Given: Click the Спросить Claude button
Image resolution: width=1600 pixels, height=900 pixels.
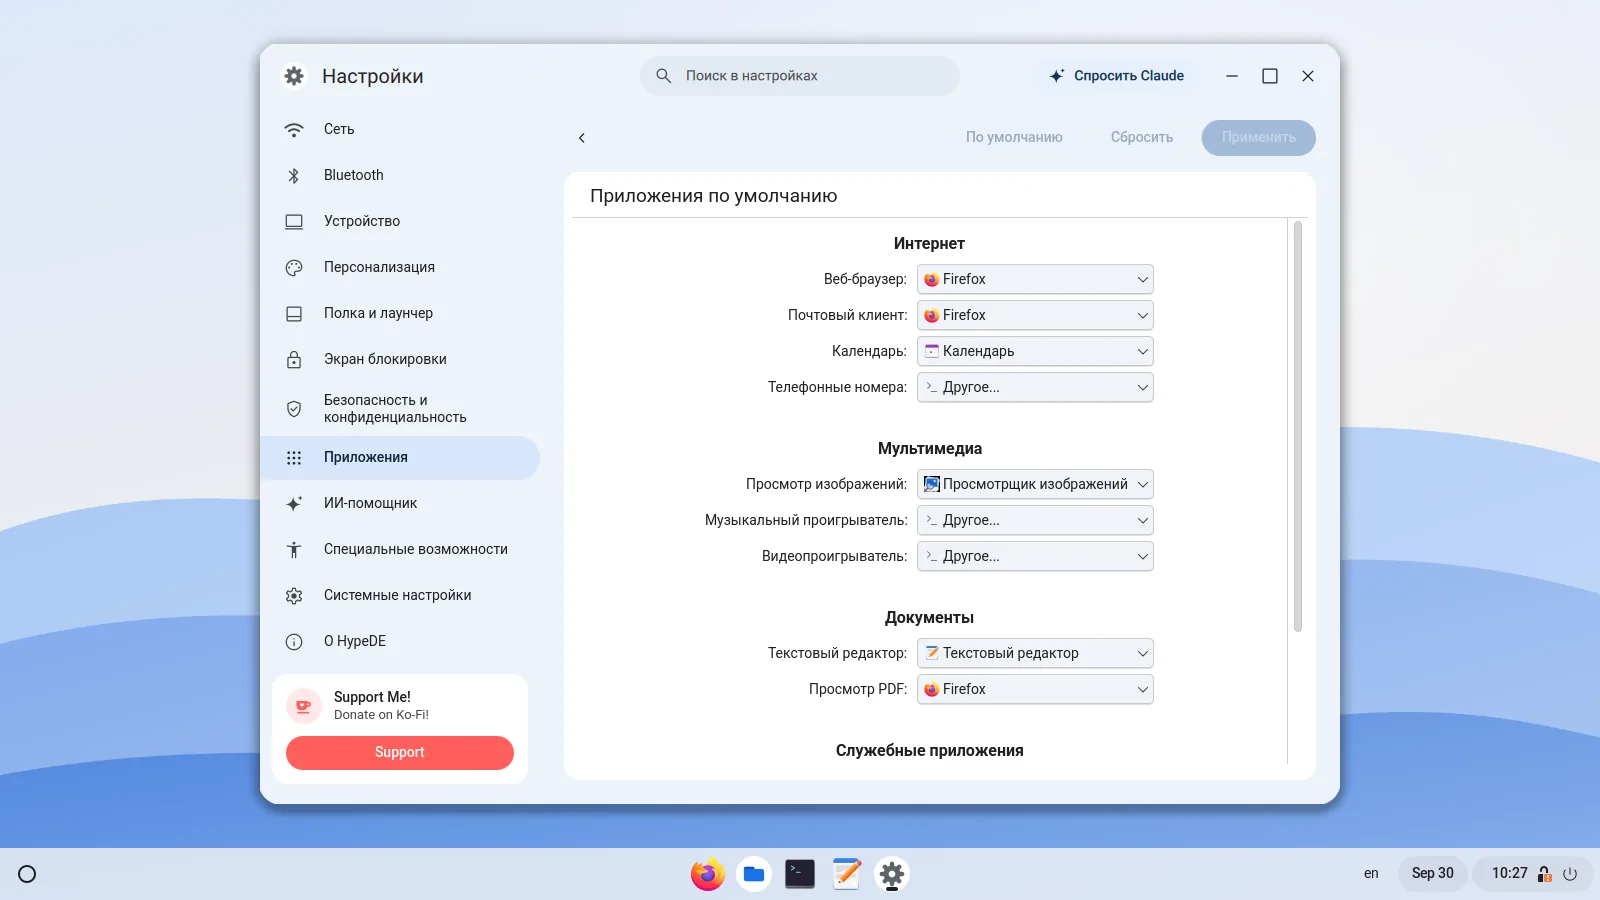Looking at the screenshot, I should click(x=1116, y=76).
